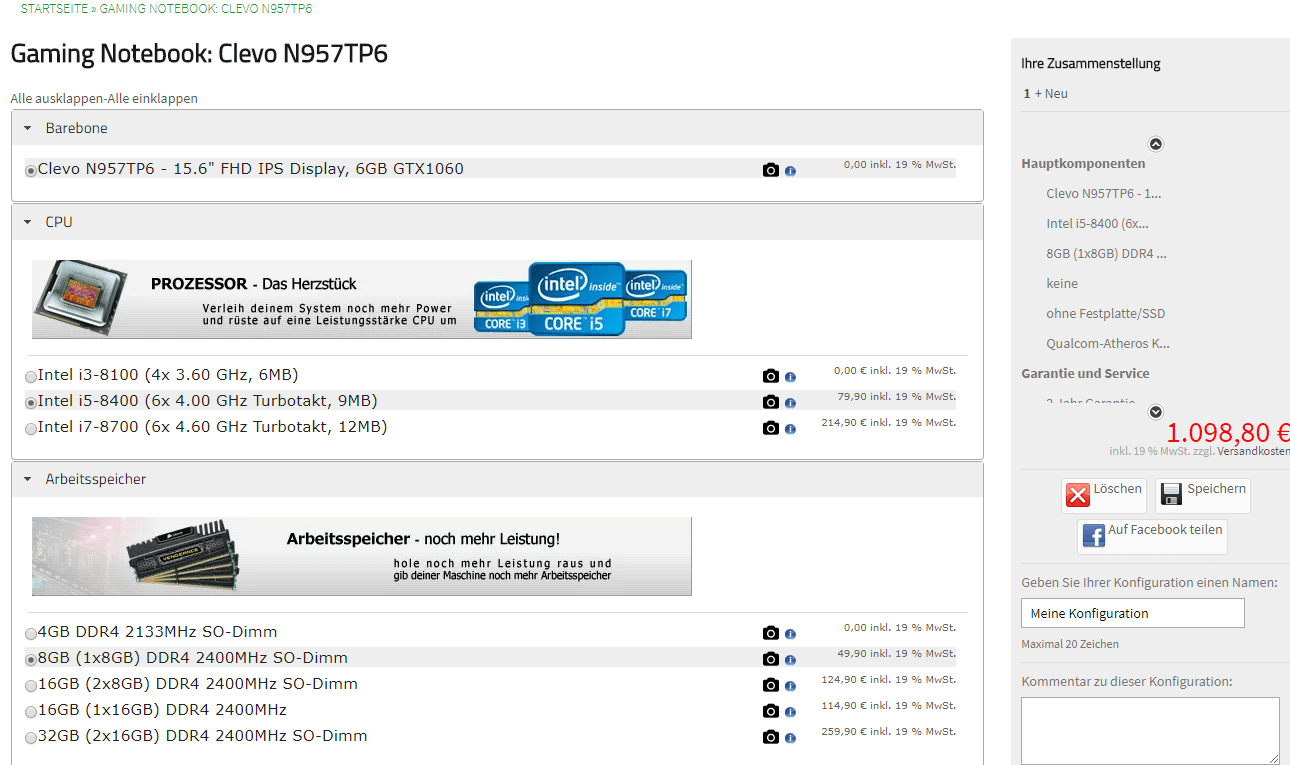The width and height of the screenshot is (1290, 765).
Task: Focus the configuration name input field
Action: (x=1133, y=613)
